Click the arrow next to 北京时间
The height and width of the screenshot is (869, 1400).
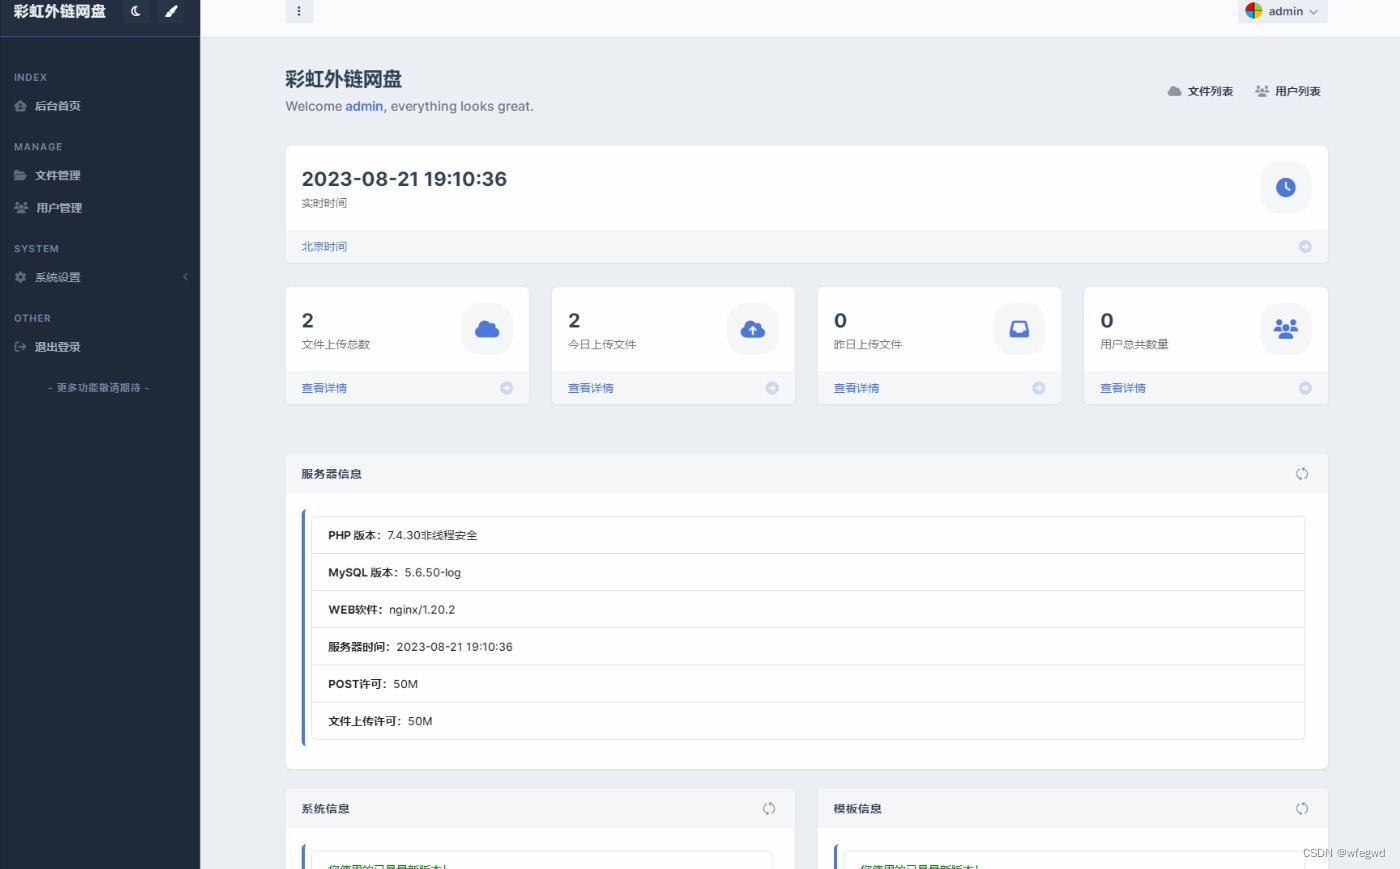point(1304,246)
